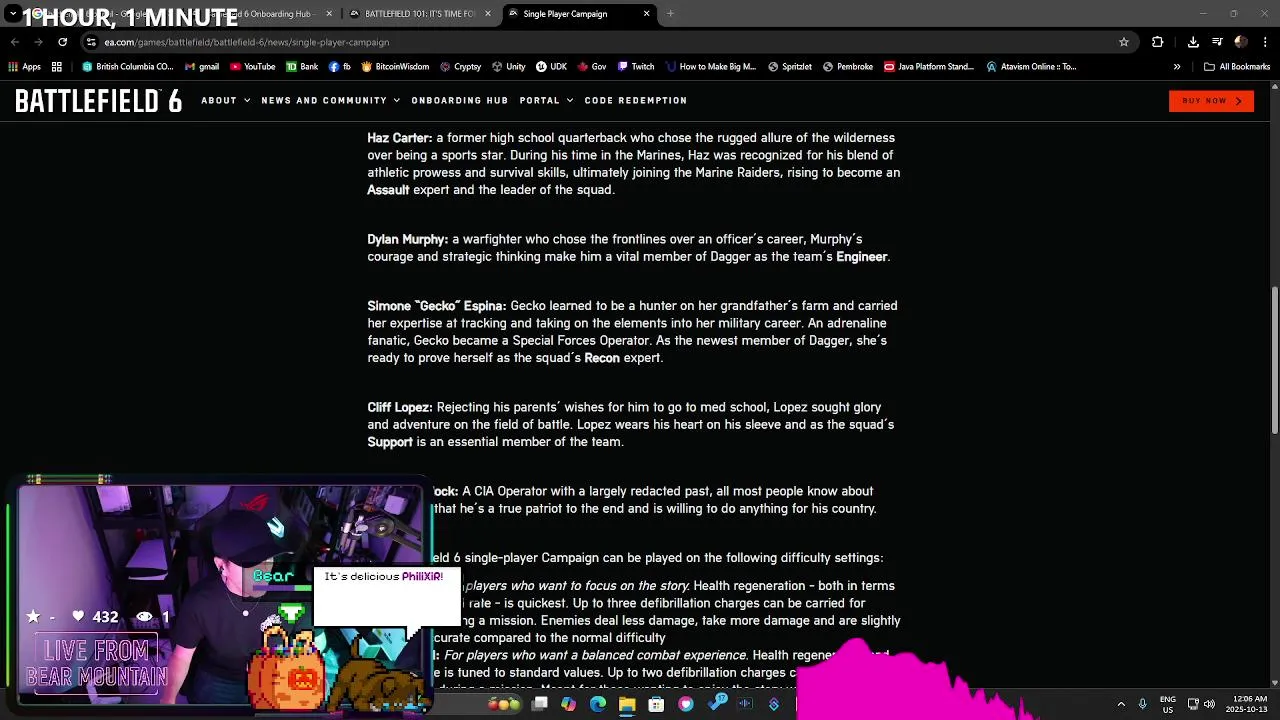Open ONBOARDING HUB in site navigation
Viewport: 1280px width, 720px height.
coord(460,100)
